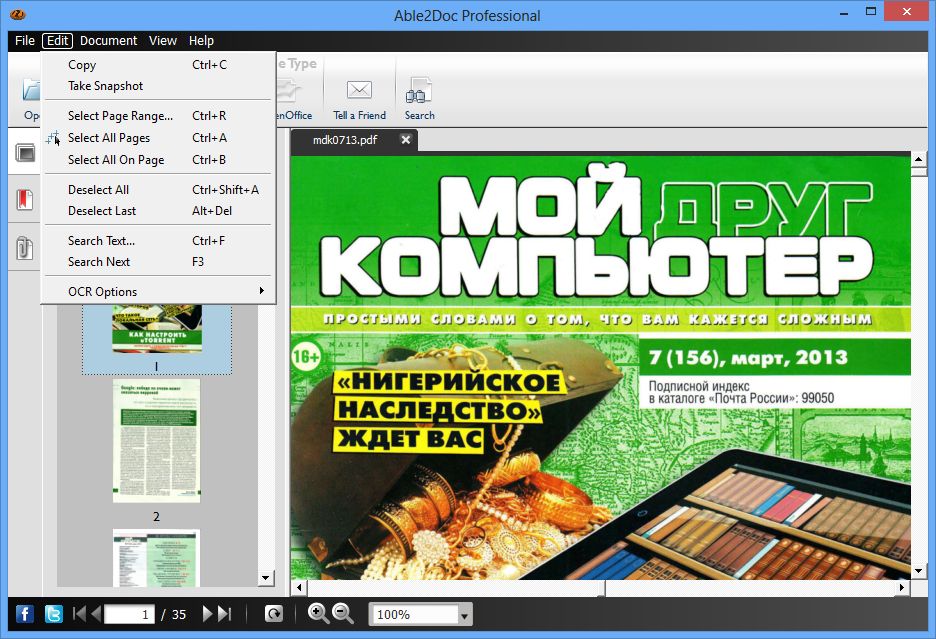The height and width of the screenshot is (639, 936).
Task: Jump to last page button
Action: tap(224, 613)
